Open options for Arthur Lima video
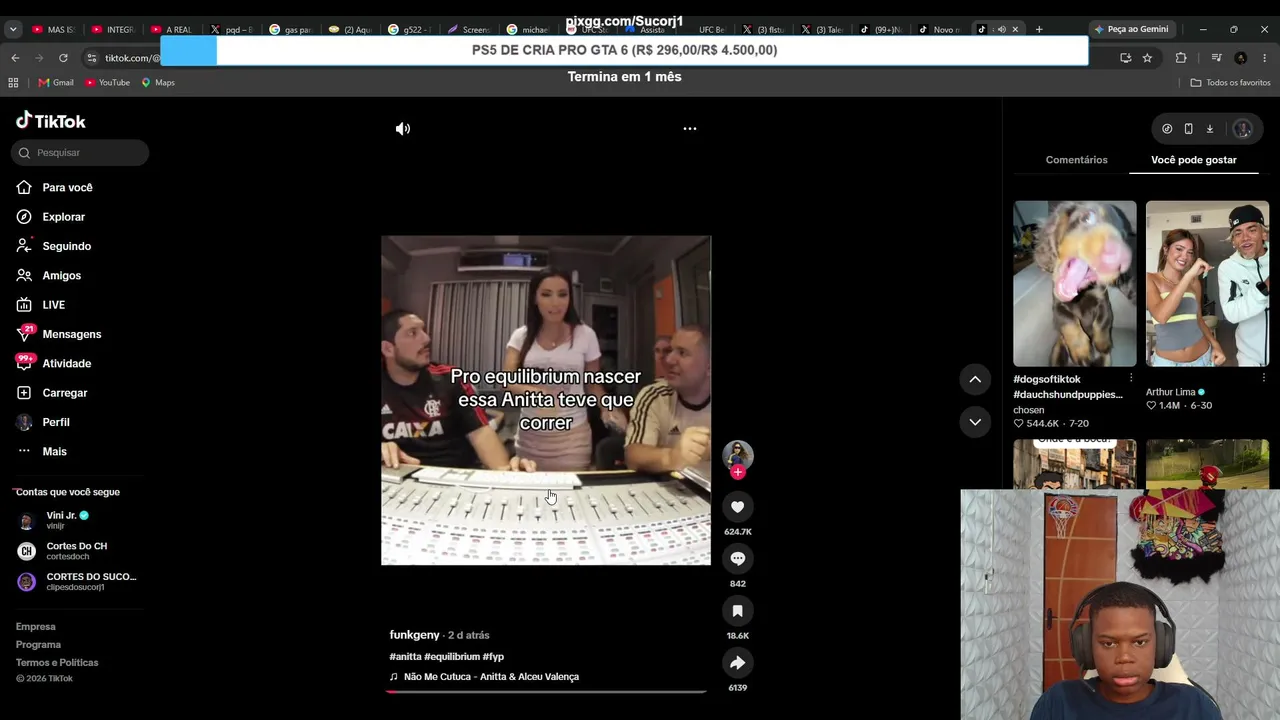1280x720 pixels. 1263,378
